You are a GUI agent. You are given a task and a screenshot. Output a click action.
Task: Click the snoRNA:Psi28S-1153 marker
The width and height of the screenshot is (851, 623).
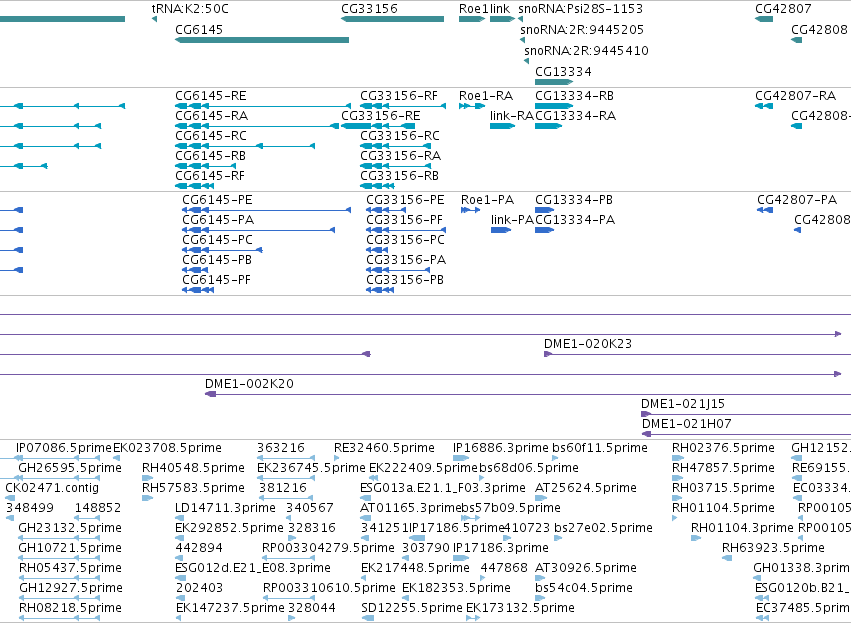coord(520,19)
